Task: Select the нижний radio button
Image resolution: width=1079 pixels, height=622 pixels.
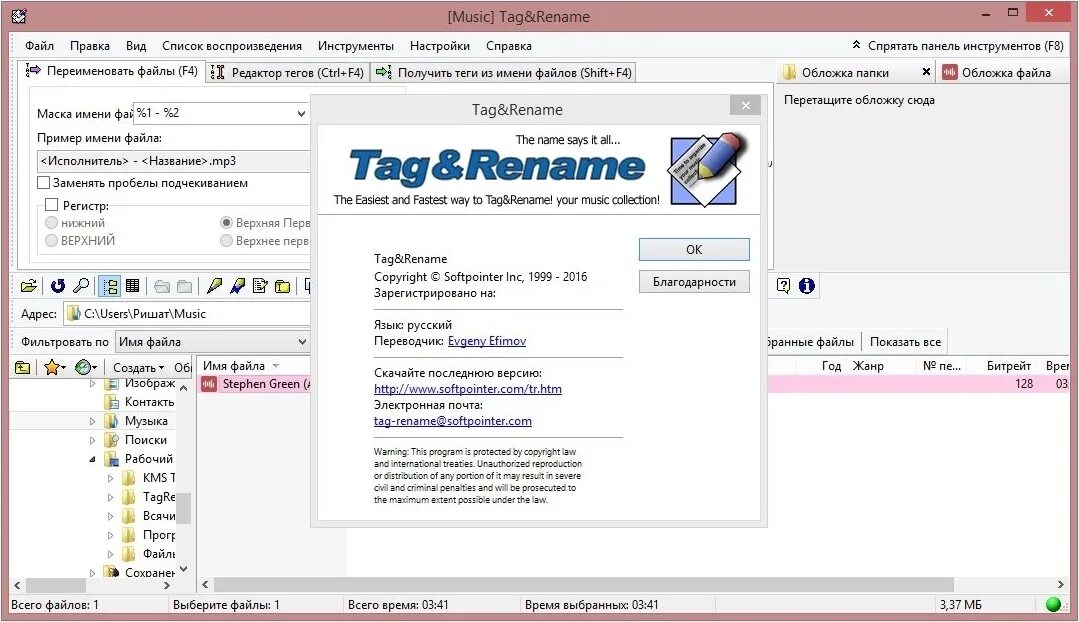Action: 51,223
